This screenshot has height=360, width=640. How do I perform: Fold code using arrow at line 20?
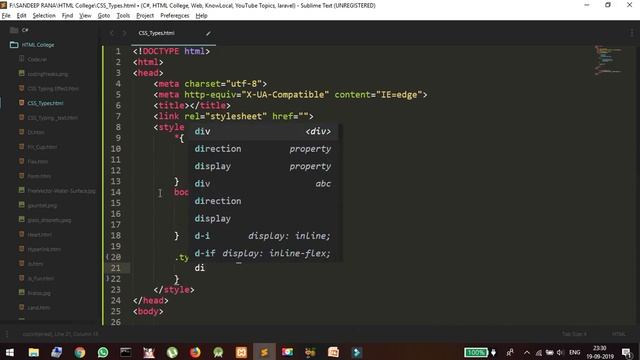(x=107, y=257)
